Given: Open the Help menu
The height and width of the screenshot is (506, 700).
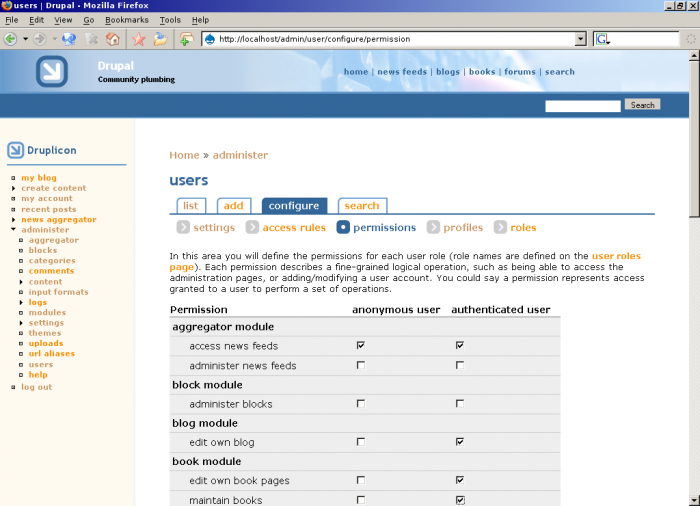Looking at the screenshot, I should 200,20.
